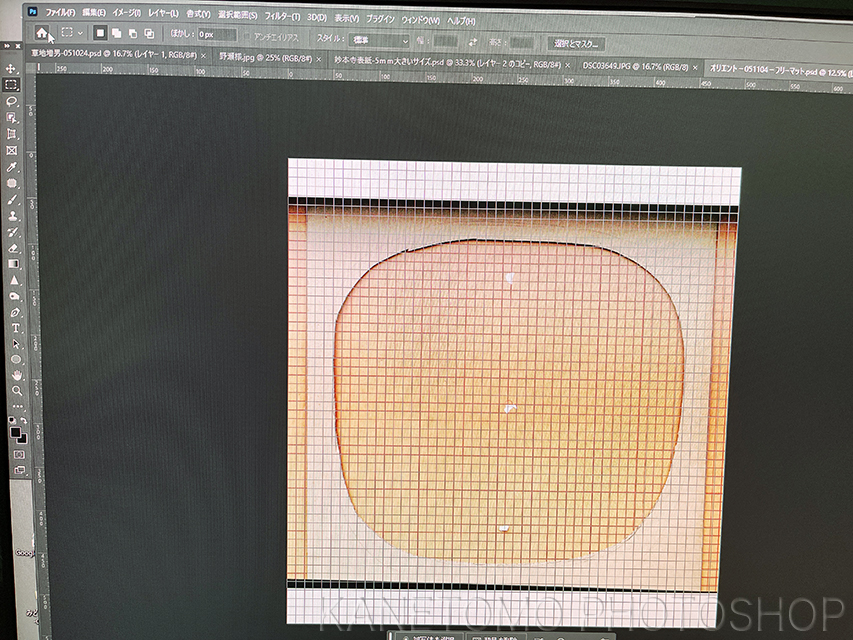
Task: Select the History Brush tool
Action: point(13,232)
